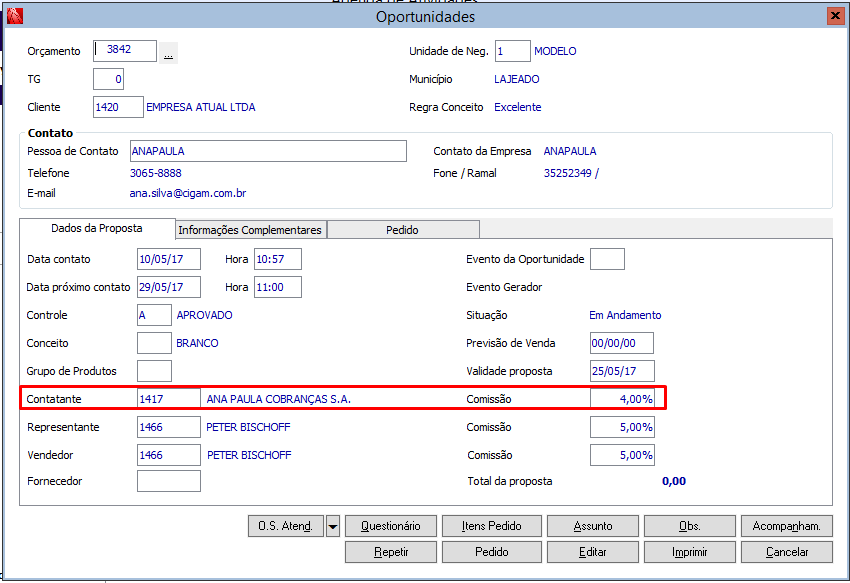The height and width of the screenshot is (583, 850).
Task: Click the MODELO unit name
Action: pyautogui.click(x=555, y=51)
